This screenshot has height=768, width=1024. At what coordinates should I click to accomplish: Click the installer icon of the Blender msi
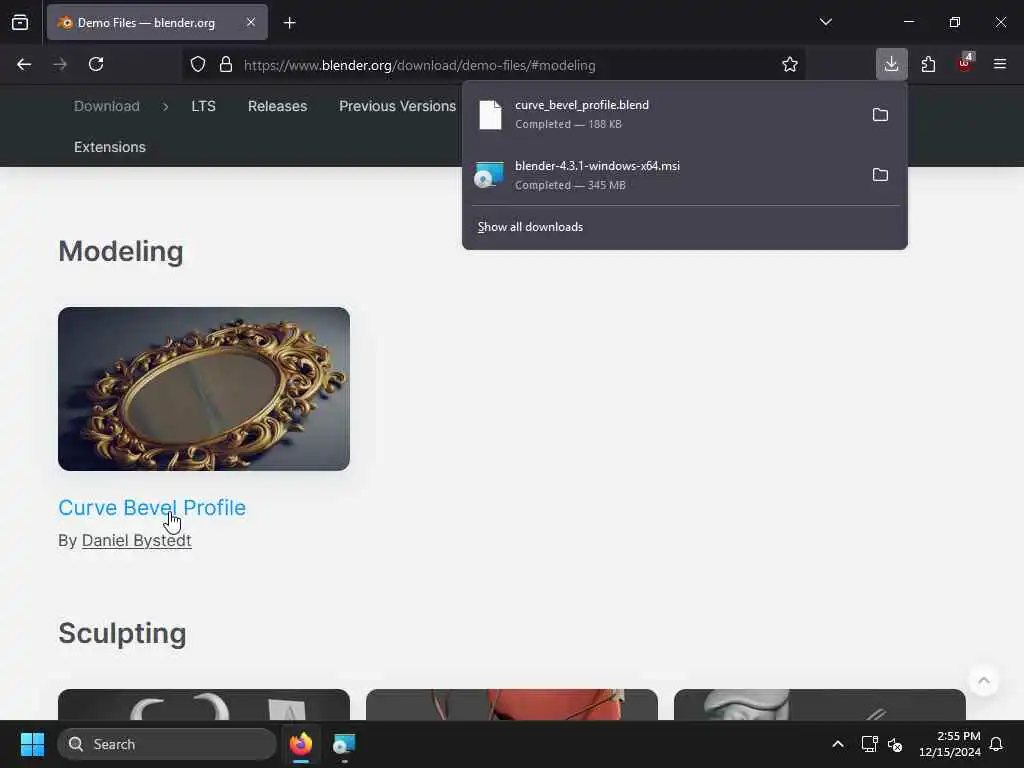click(x=489, y=174)
